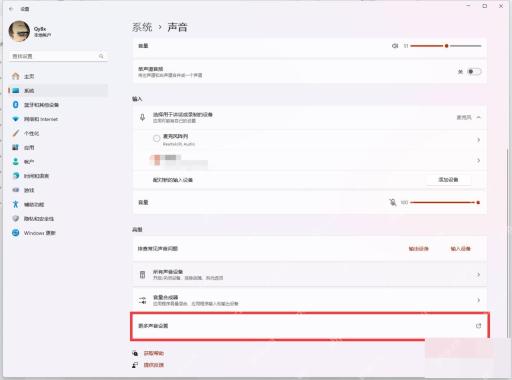Open 麦克风阵列 properties with its chevron
The width and height of the screenshot is (512, 380).
tap(478, 140)
